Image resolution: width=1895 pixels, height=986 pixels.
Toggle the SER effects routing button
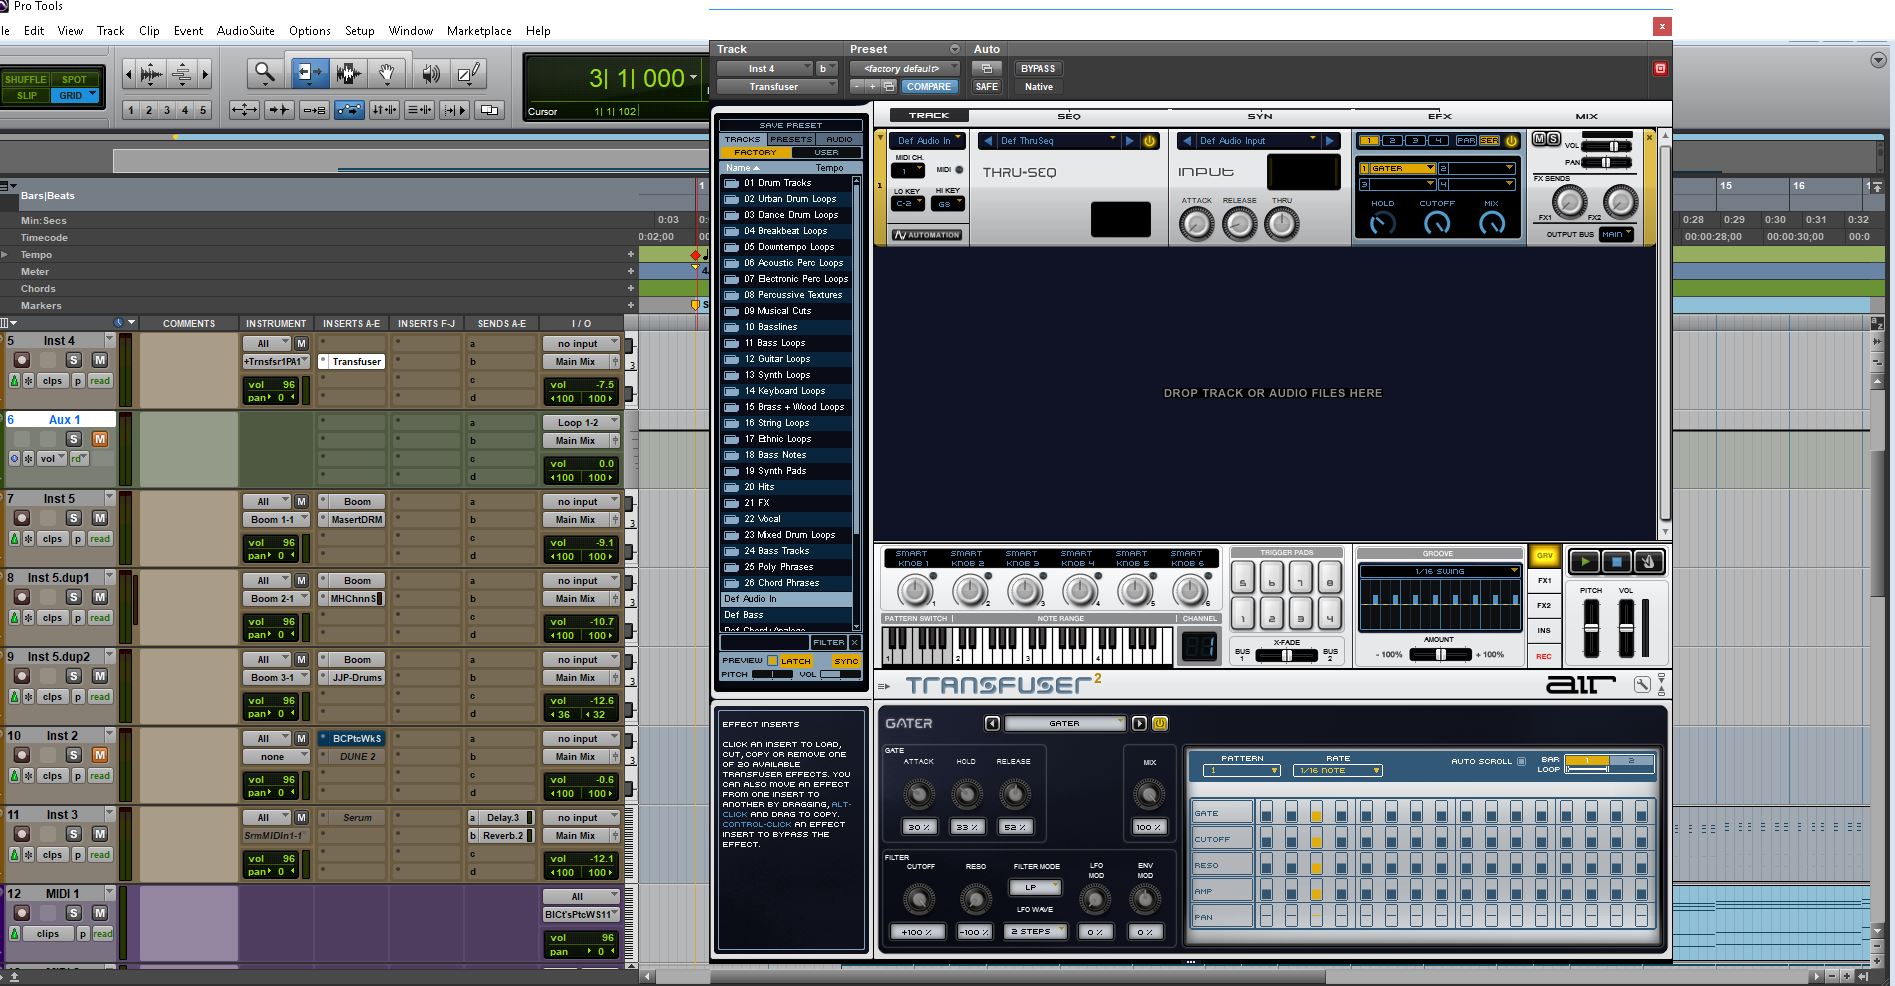[1489, 141]
